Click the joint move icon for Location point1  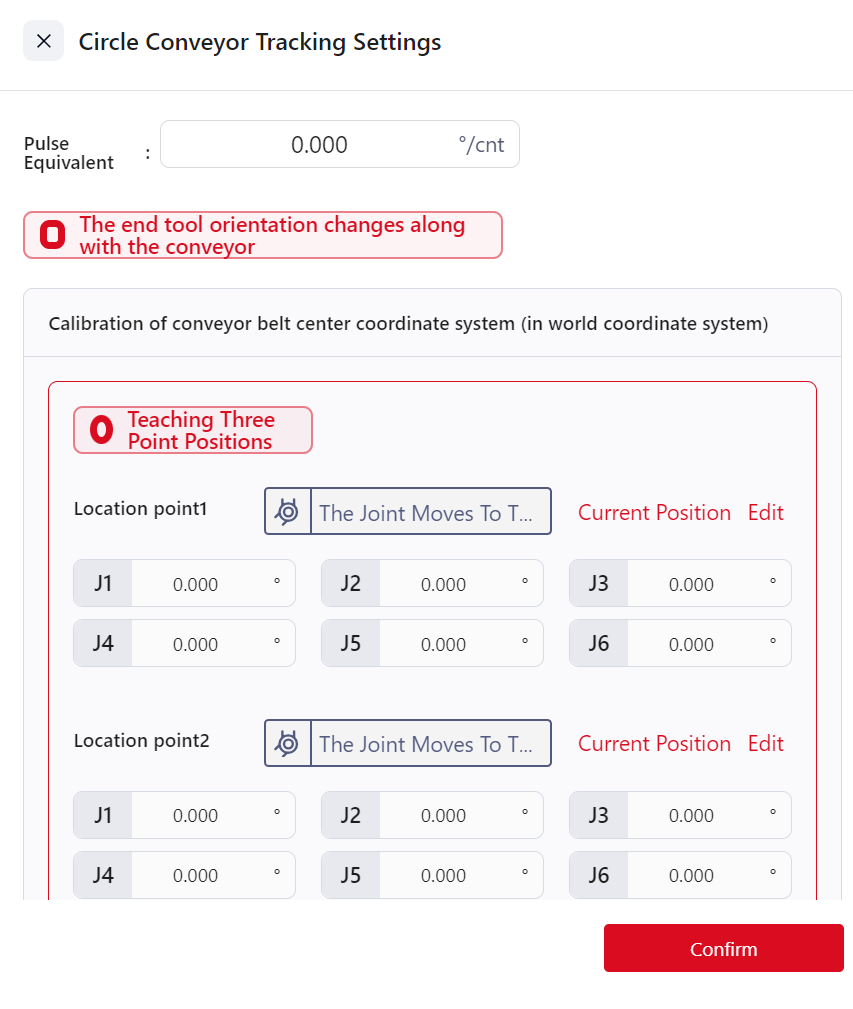coord(288,512)
